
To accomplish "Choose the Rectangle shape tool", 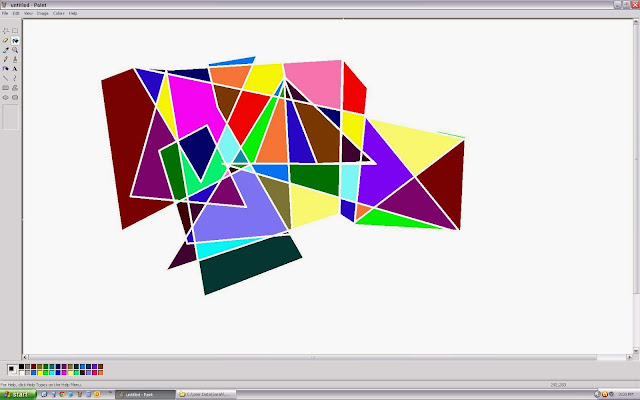I will pos(6,88).
